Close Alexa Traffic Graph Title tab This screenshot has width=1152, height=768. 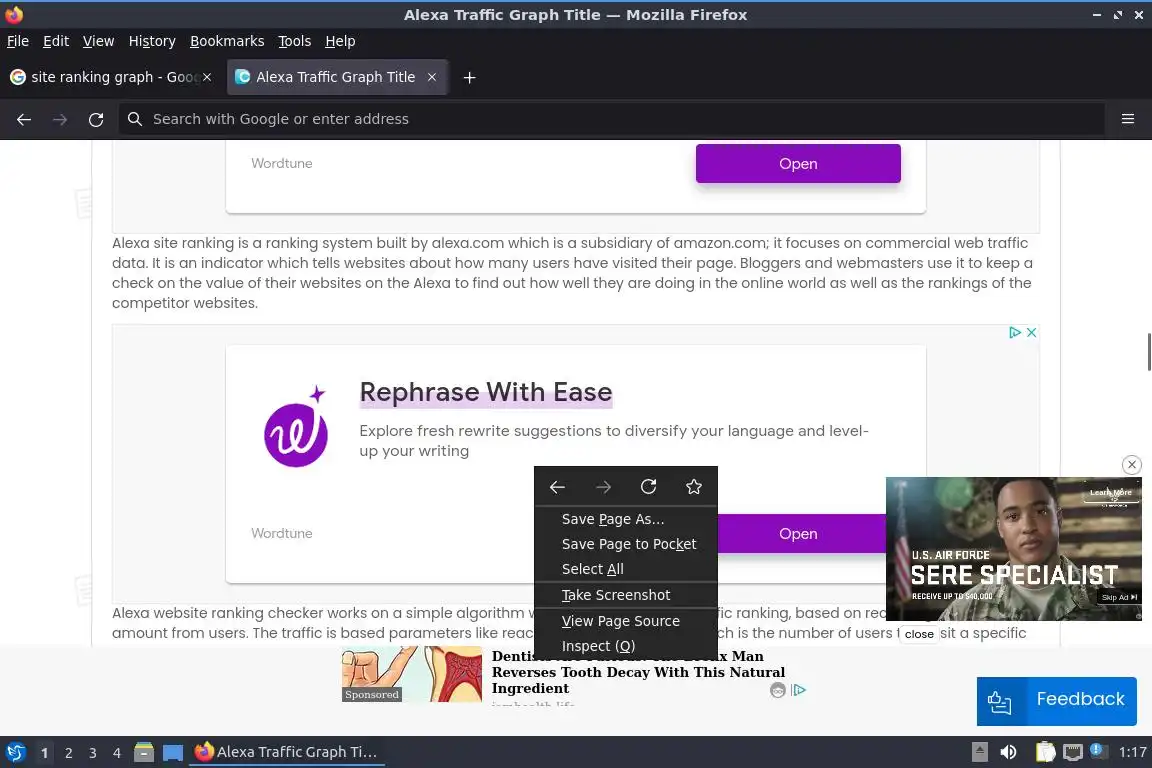[432, 77]
